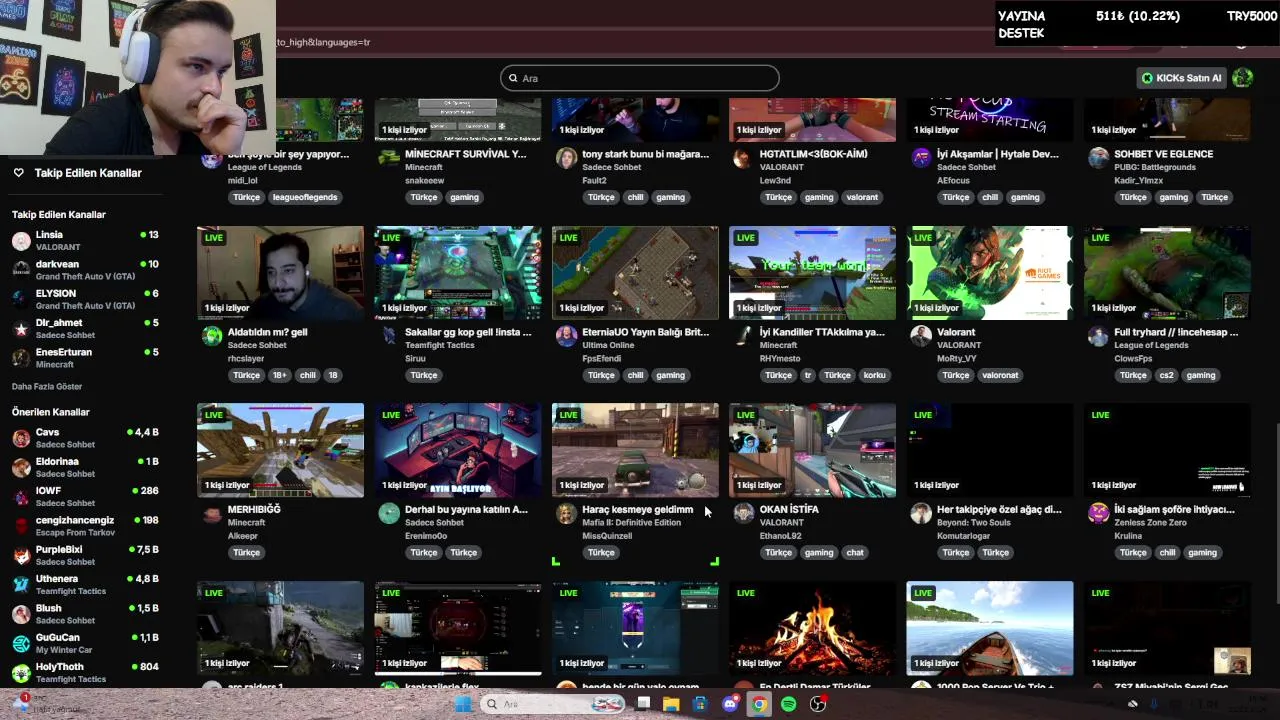Click Mo8ty_VY's avatar under Valorant stream
The height and width of the screenshot is (720, 1280).
pos(921,336)
